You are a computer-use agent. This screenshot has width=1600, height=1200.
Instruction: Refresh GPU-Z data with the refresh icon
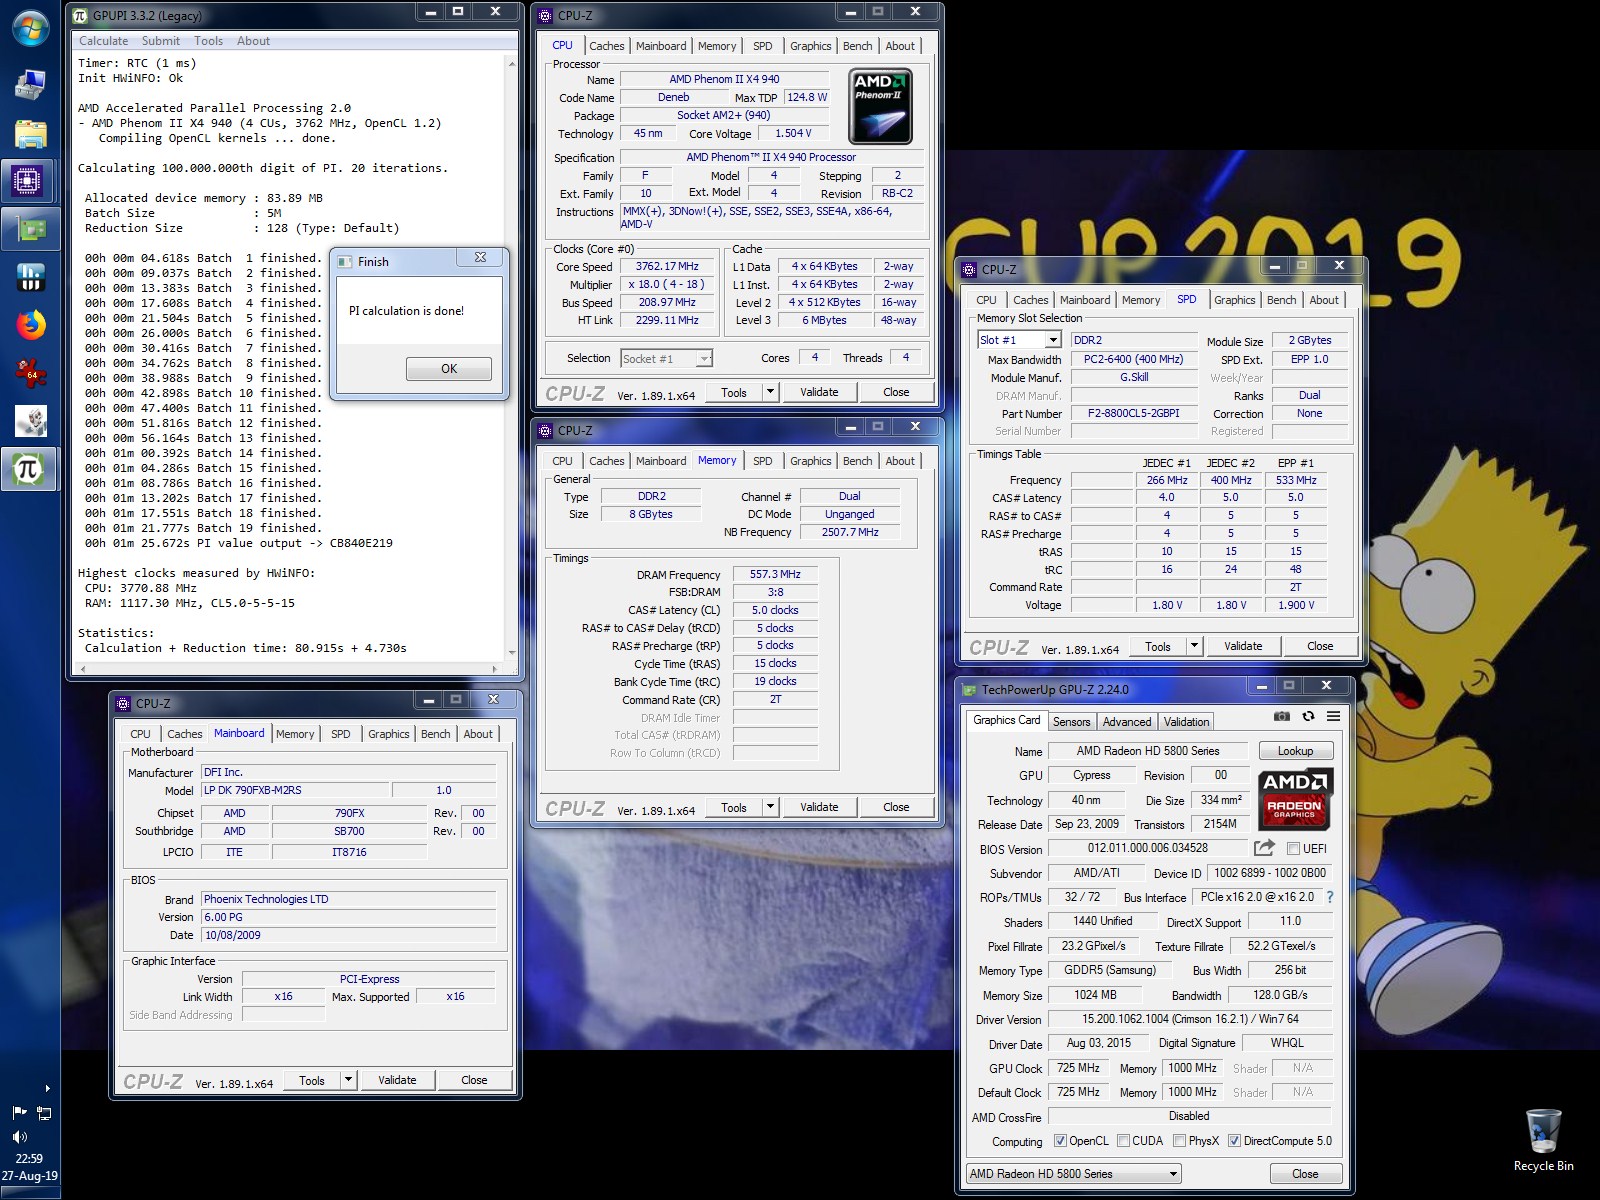click(x=1308, y=716)
